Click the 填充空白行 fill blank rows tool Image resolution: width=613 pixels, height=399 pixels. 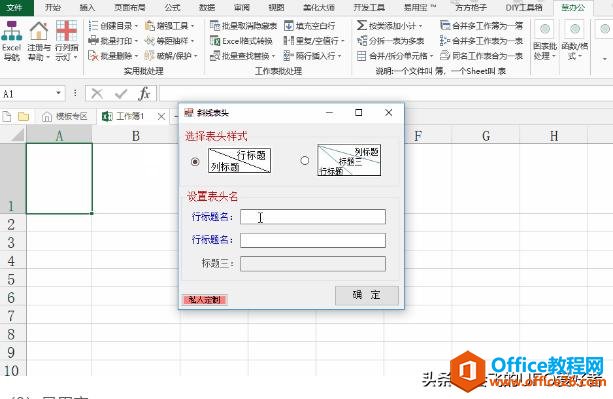coord(309,26)
